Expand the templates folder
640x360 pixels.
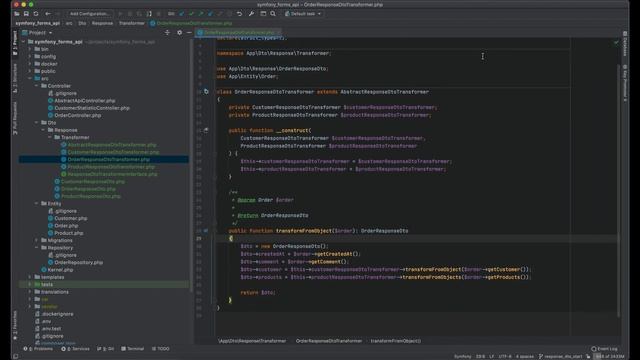30,277
